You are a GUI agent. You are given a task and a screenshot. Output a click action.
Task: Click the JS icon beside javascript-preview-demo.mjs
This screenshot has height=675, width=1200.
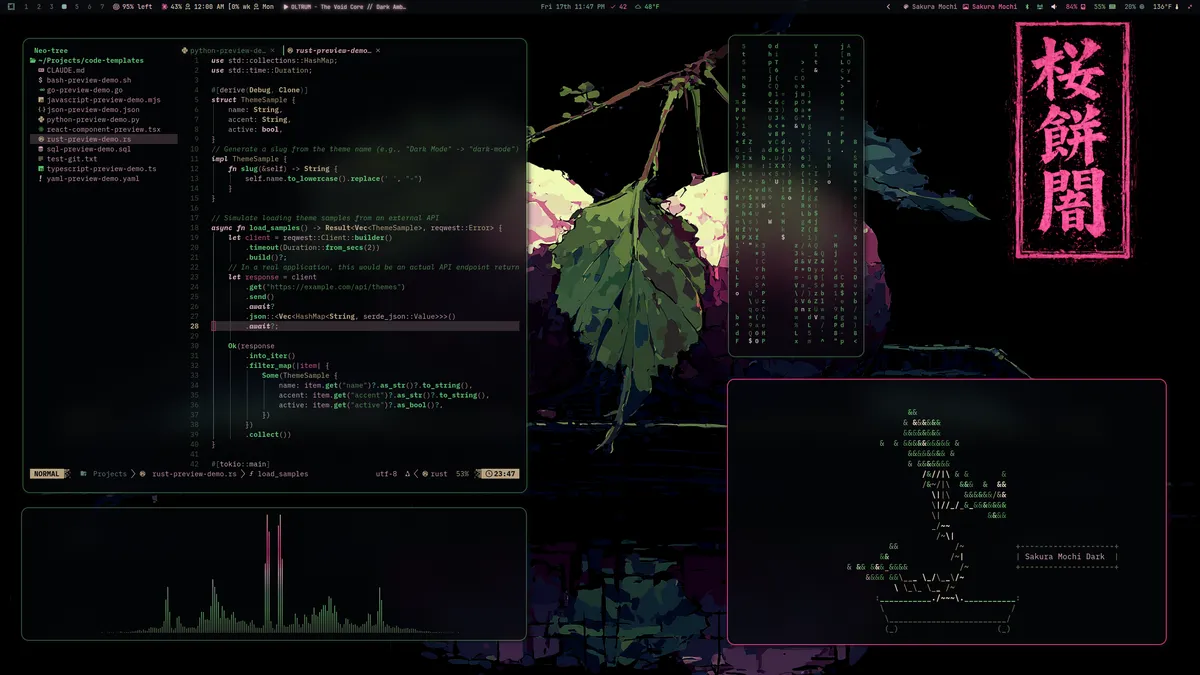coord(40,100)
